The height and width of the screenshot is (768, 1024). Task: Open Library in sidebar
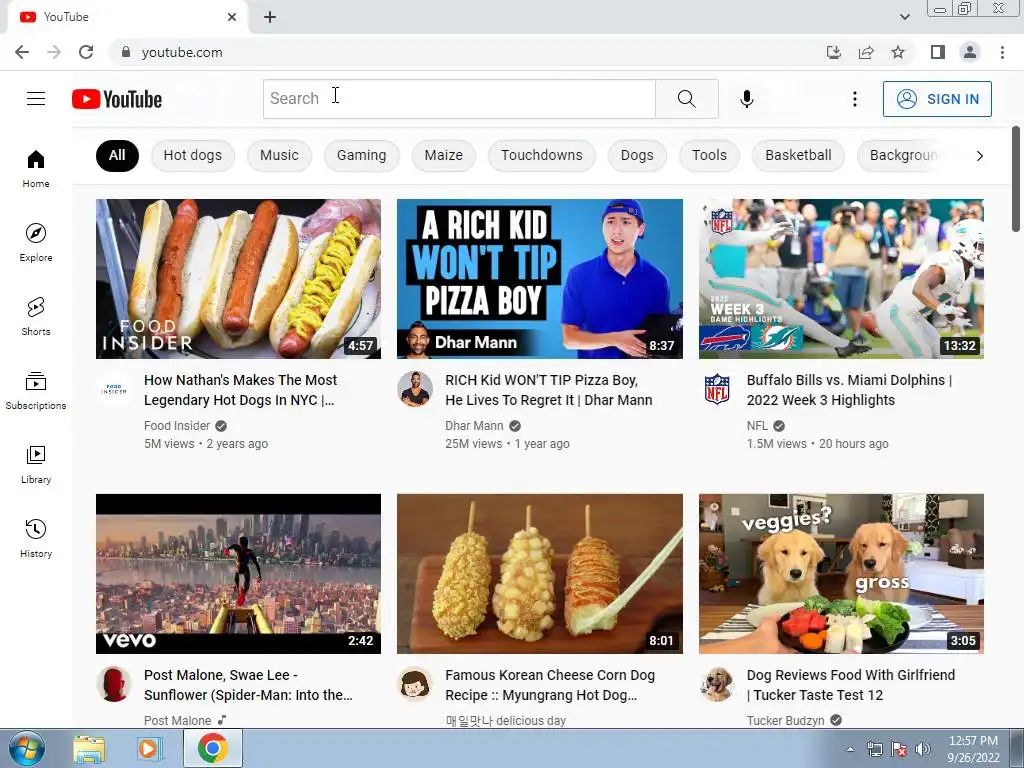36,464
